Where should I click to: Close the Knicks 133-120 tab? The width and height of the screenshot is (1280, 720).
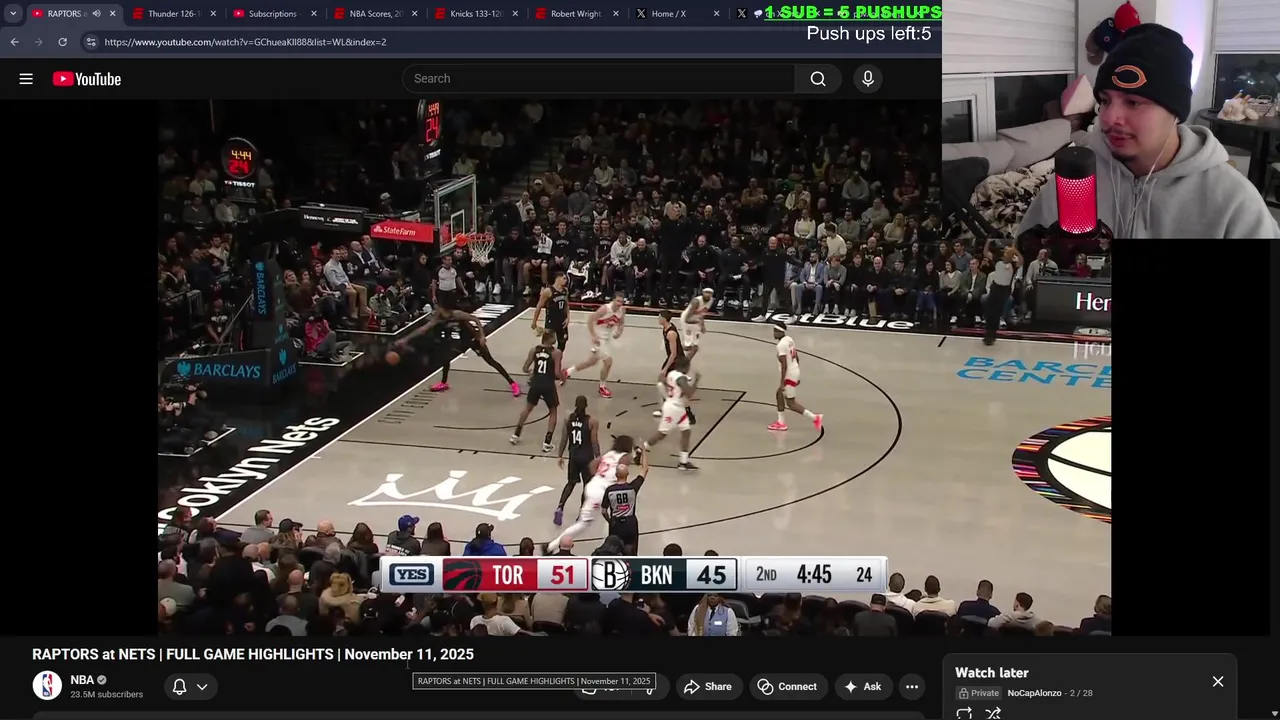click(516, 14)
